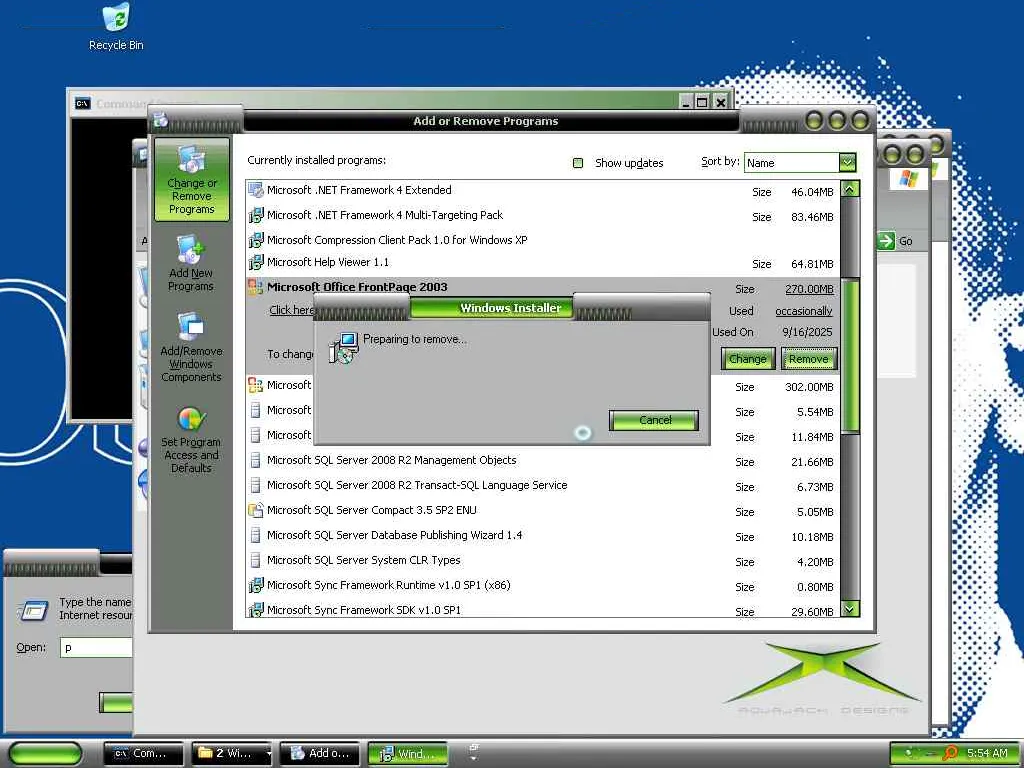Click icon of SQL Server Transact-SQL Language Service
This screenshot has height=768, width=1024.
click(255, 485)
